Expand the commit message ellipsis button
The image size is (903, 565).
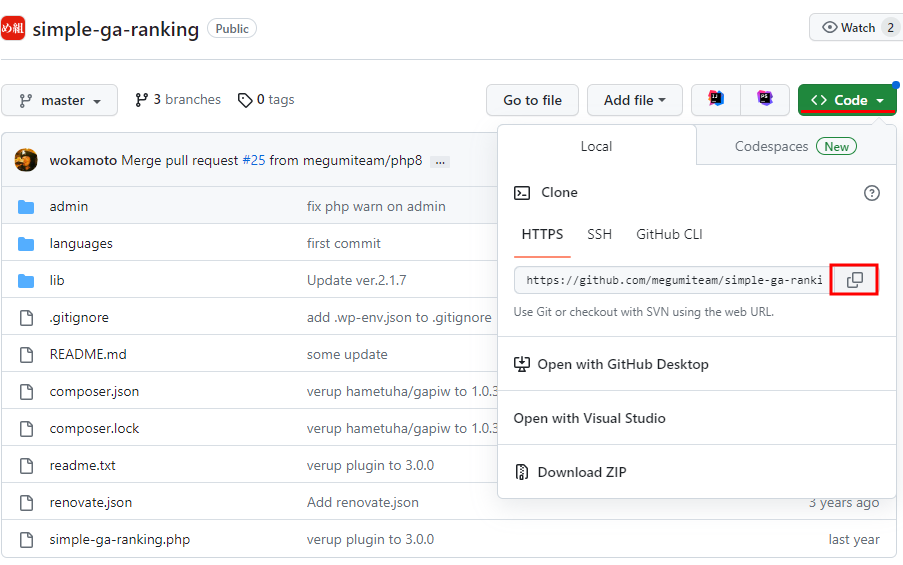click(440, 162)
